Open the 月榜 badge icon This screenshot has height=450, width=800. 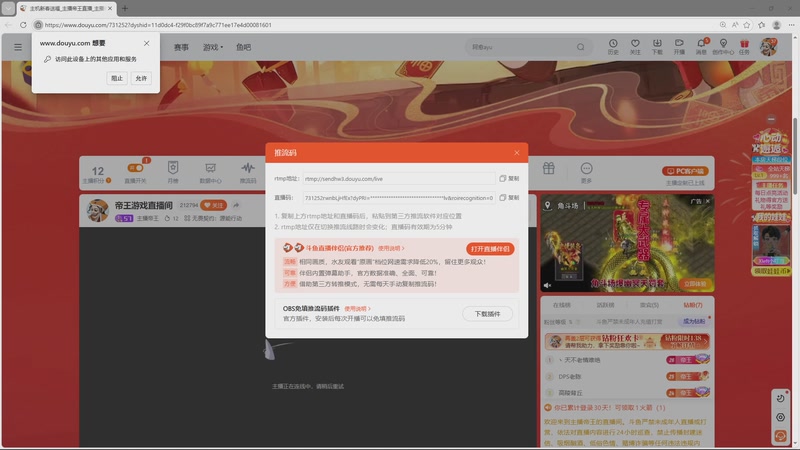click(173, 172)
